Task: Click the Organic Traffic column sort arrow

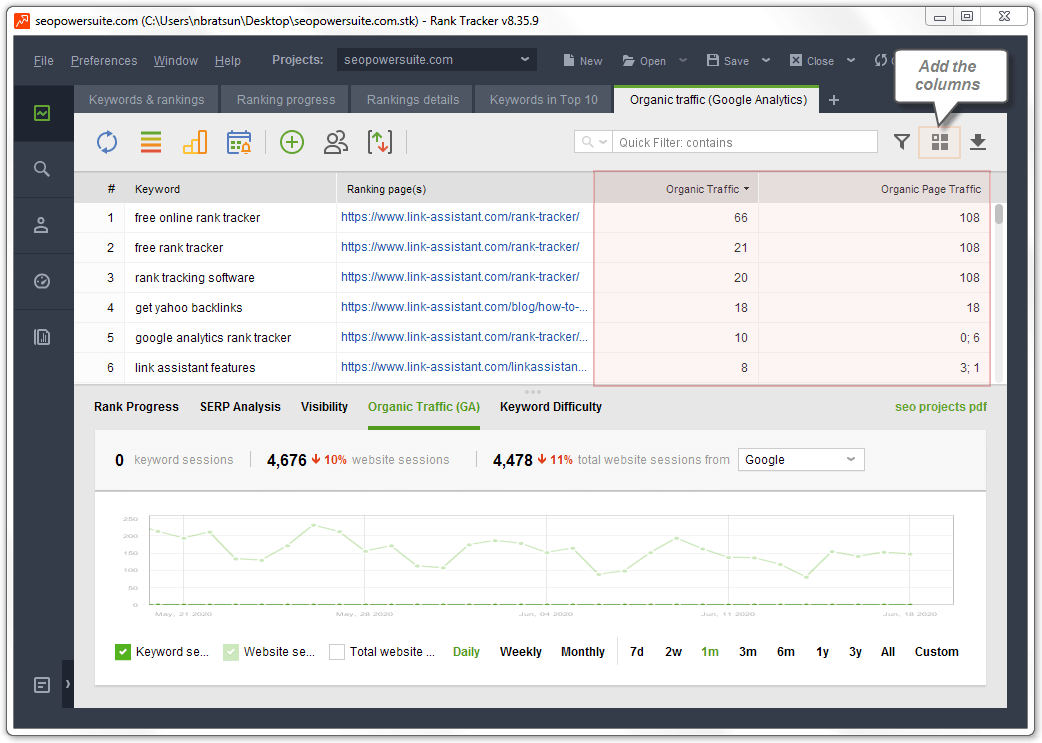Action: point(747,189)
